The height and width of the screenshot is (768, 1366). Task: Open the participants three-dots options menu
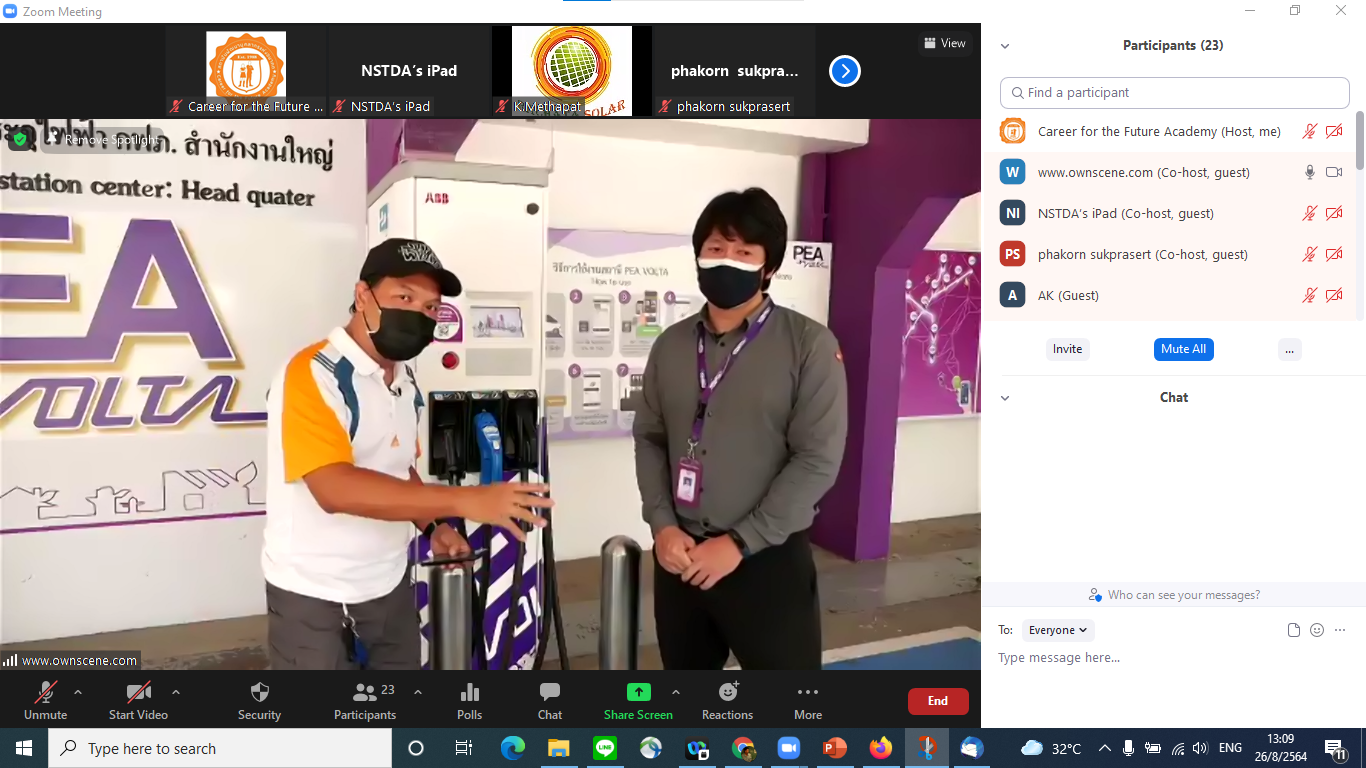[1289, 349]
